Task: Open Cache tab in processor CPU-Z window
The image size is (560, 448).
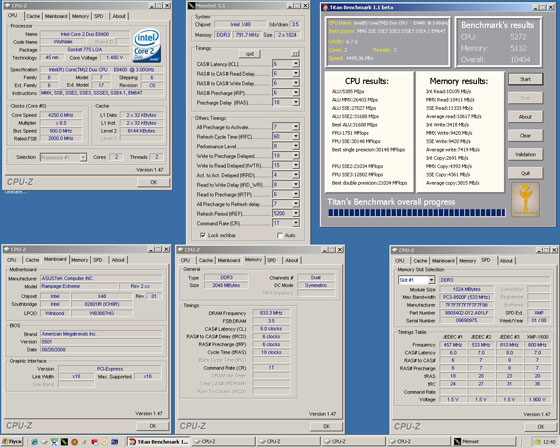Action: pyautogui.click(x=33, y=16)
